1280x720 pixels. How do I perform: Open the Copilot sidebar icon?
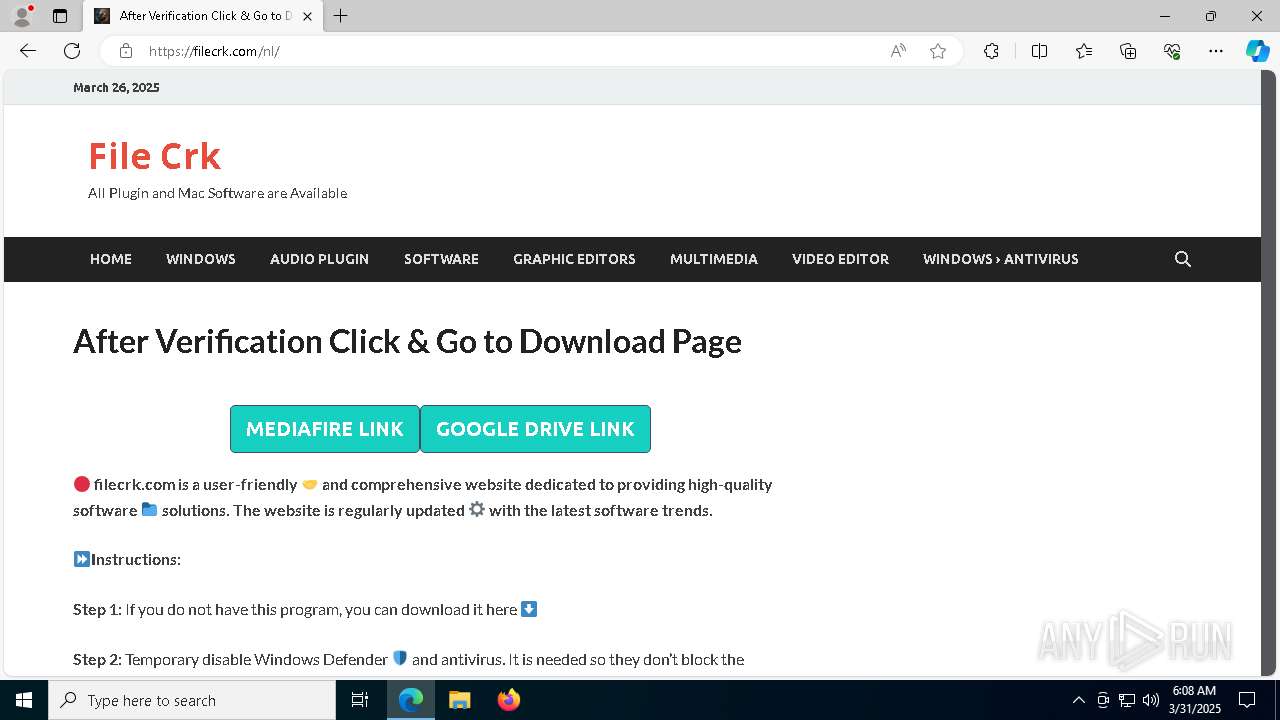point(1258,51)
